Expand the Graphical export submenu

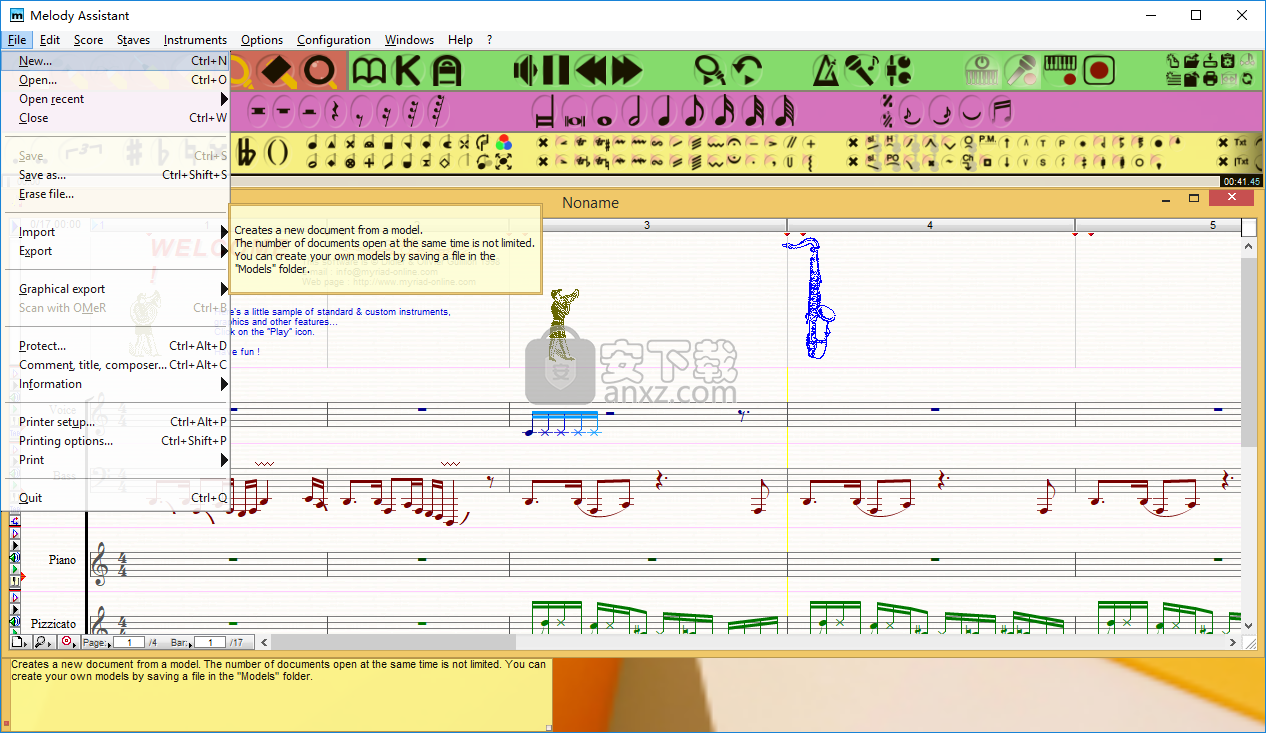[x=116, y=289]
